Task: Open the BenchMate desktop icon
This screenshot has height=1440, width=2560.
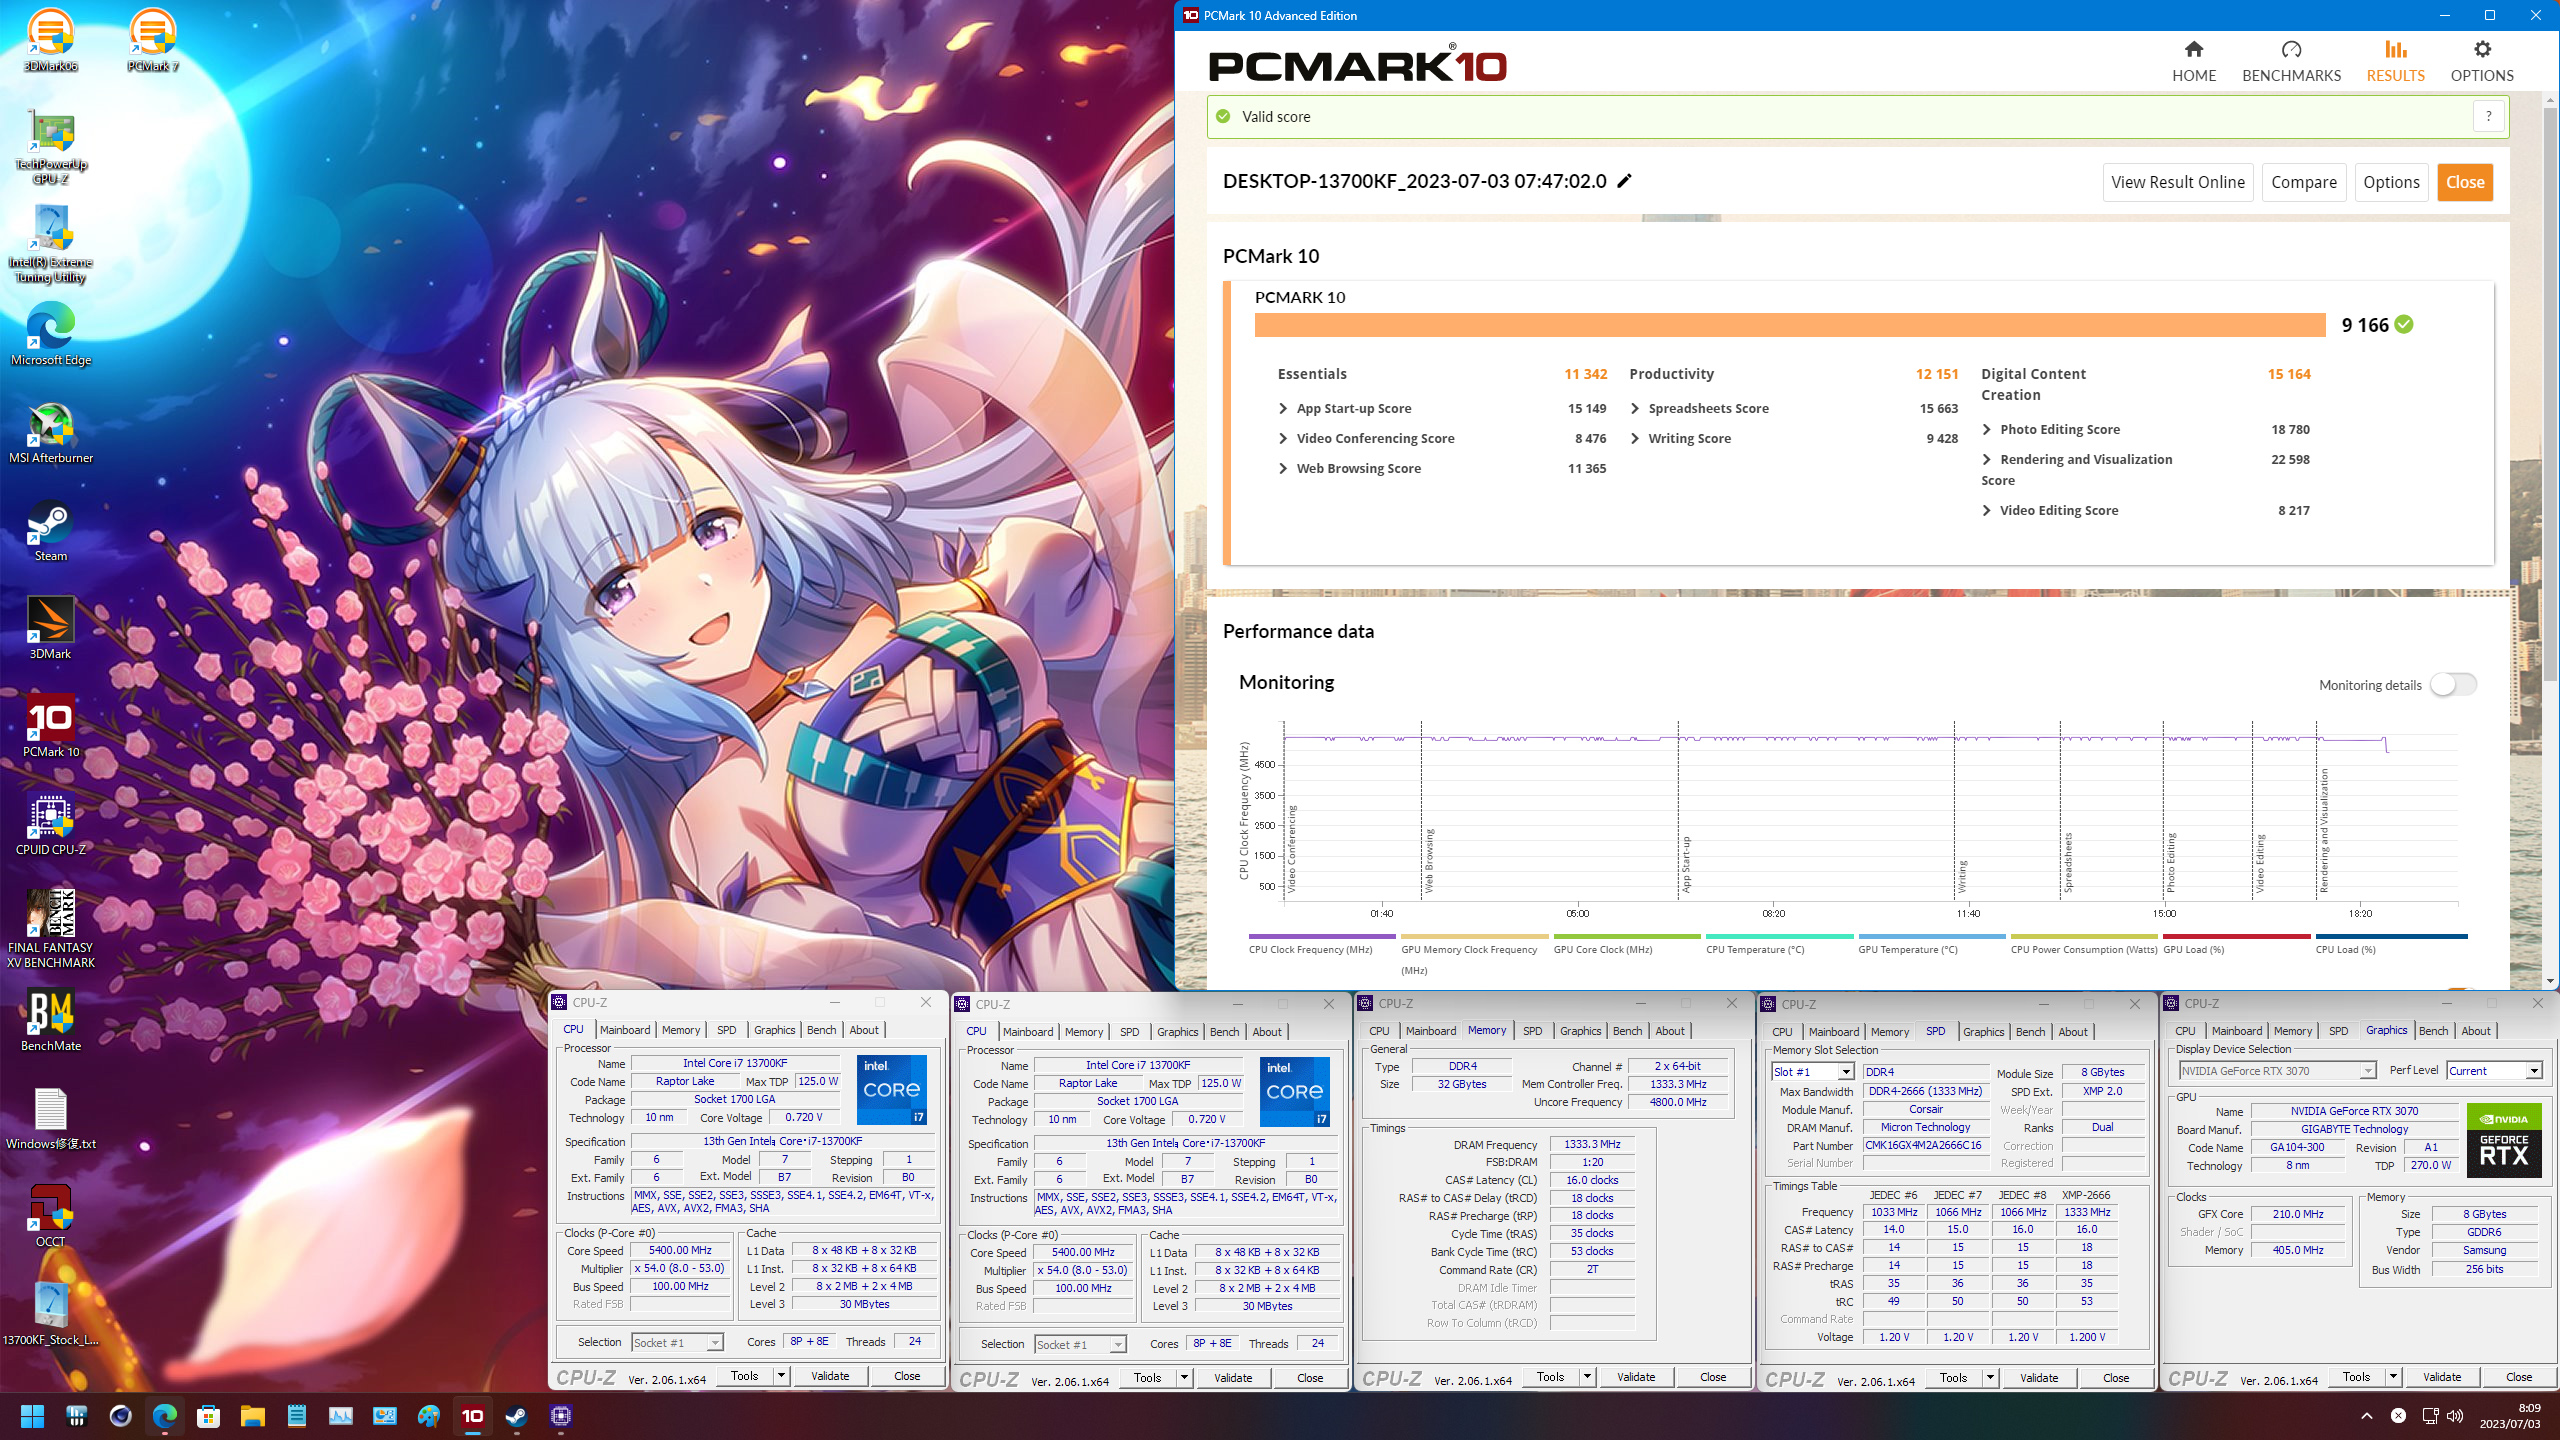Action: click(50, 1021)
